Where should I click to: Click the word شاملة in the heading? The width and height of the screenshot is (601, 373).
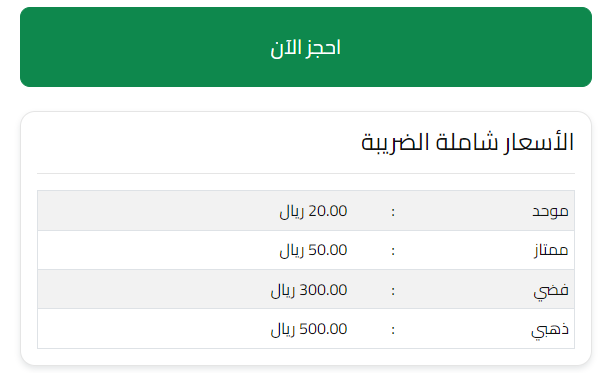[x=466, y=142]
